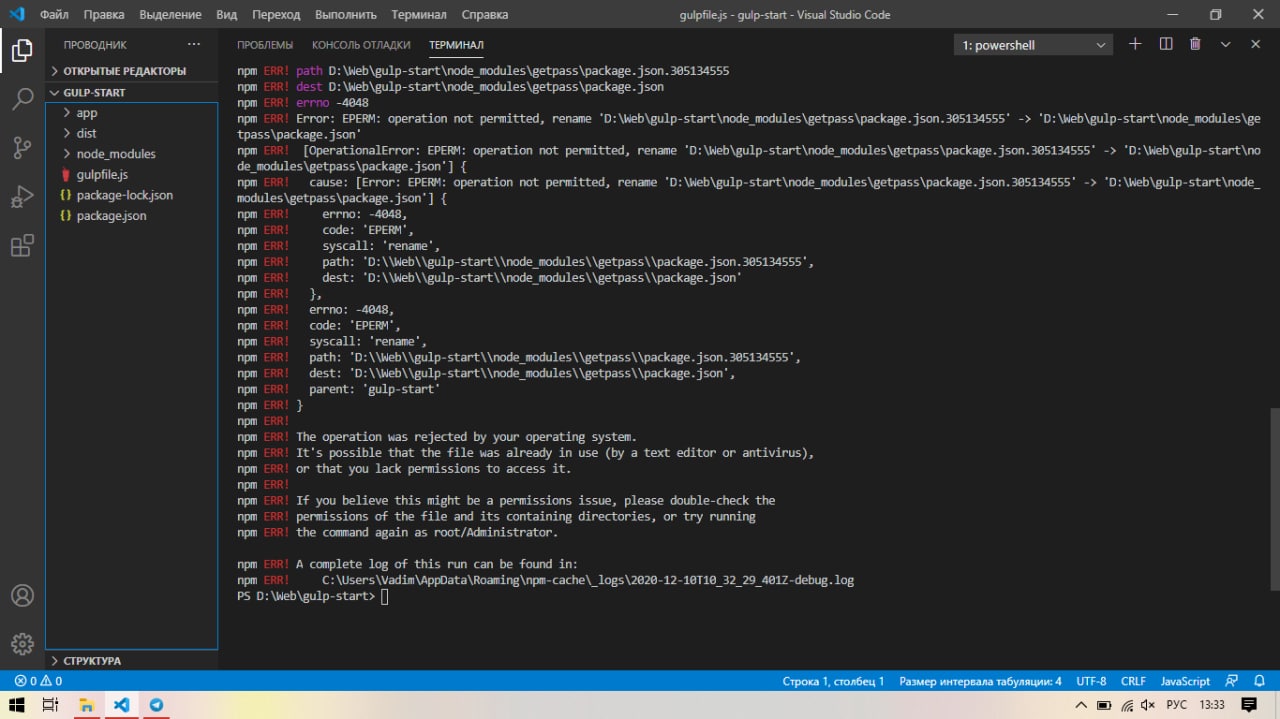The image size is (1280, 719).
Task: Change CRLF end of line sequence
Action: (x=1133, y=681)
